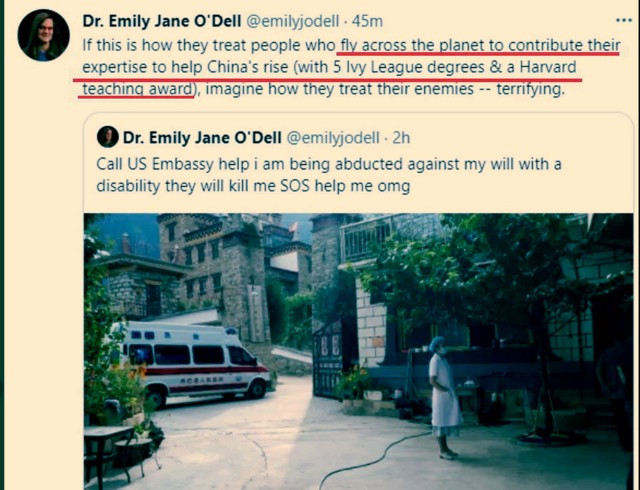Open the quoted tweet's photo attachment
This screenshot has width=640, height=490.
pos(358,351)
